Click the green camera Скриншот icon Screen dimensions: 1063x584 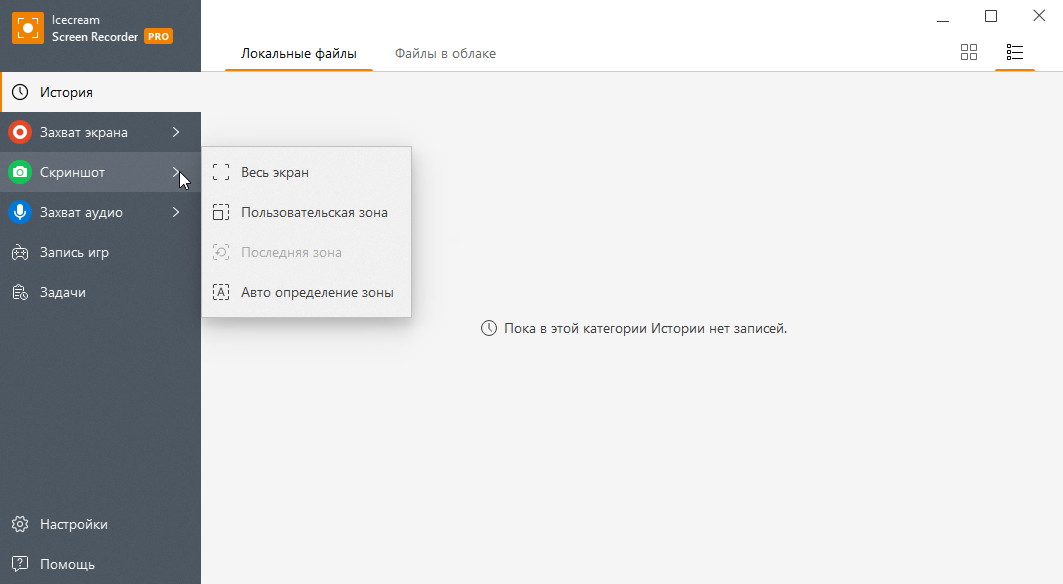coord(20,172)
